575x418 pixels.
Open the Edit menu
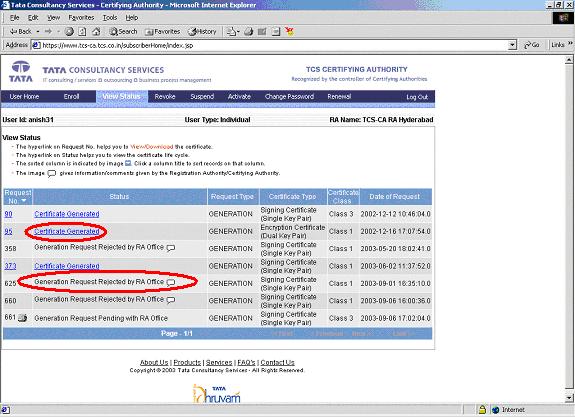(33, 18)
